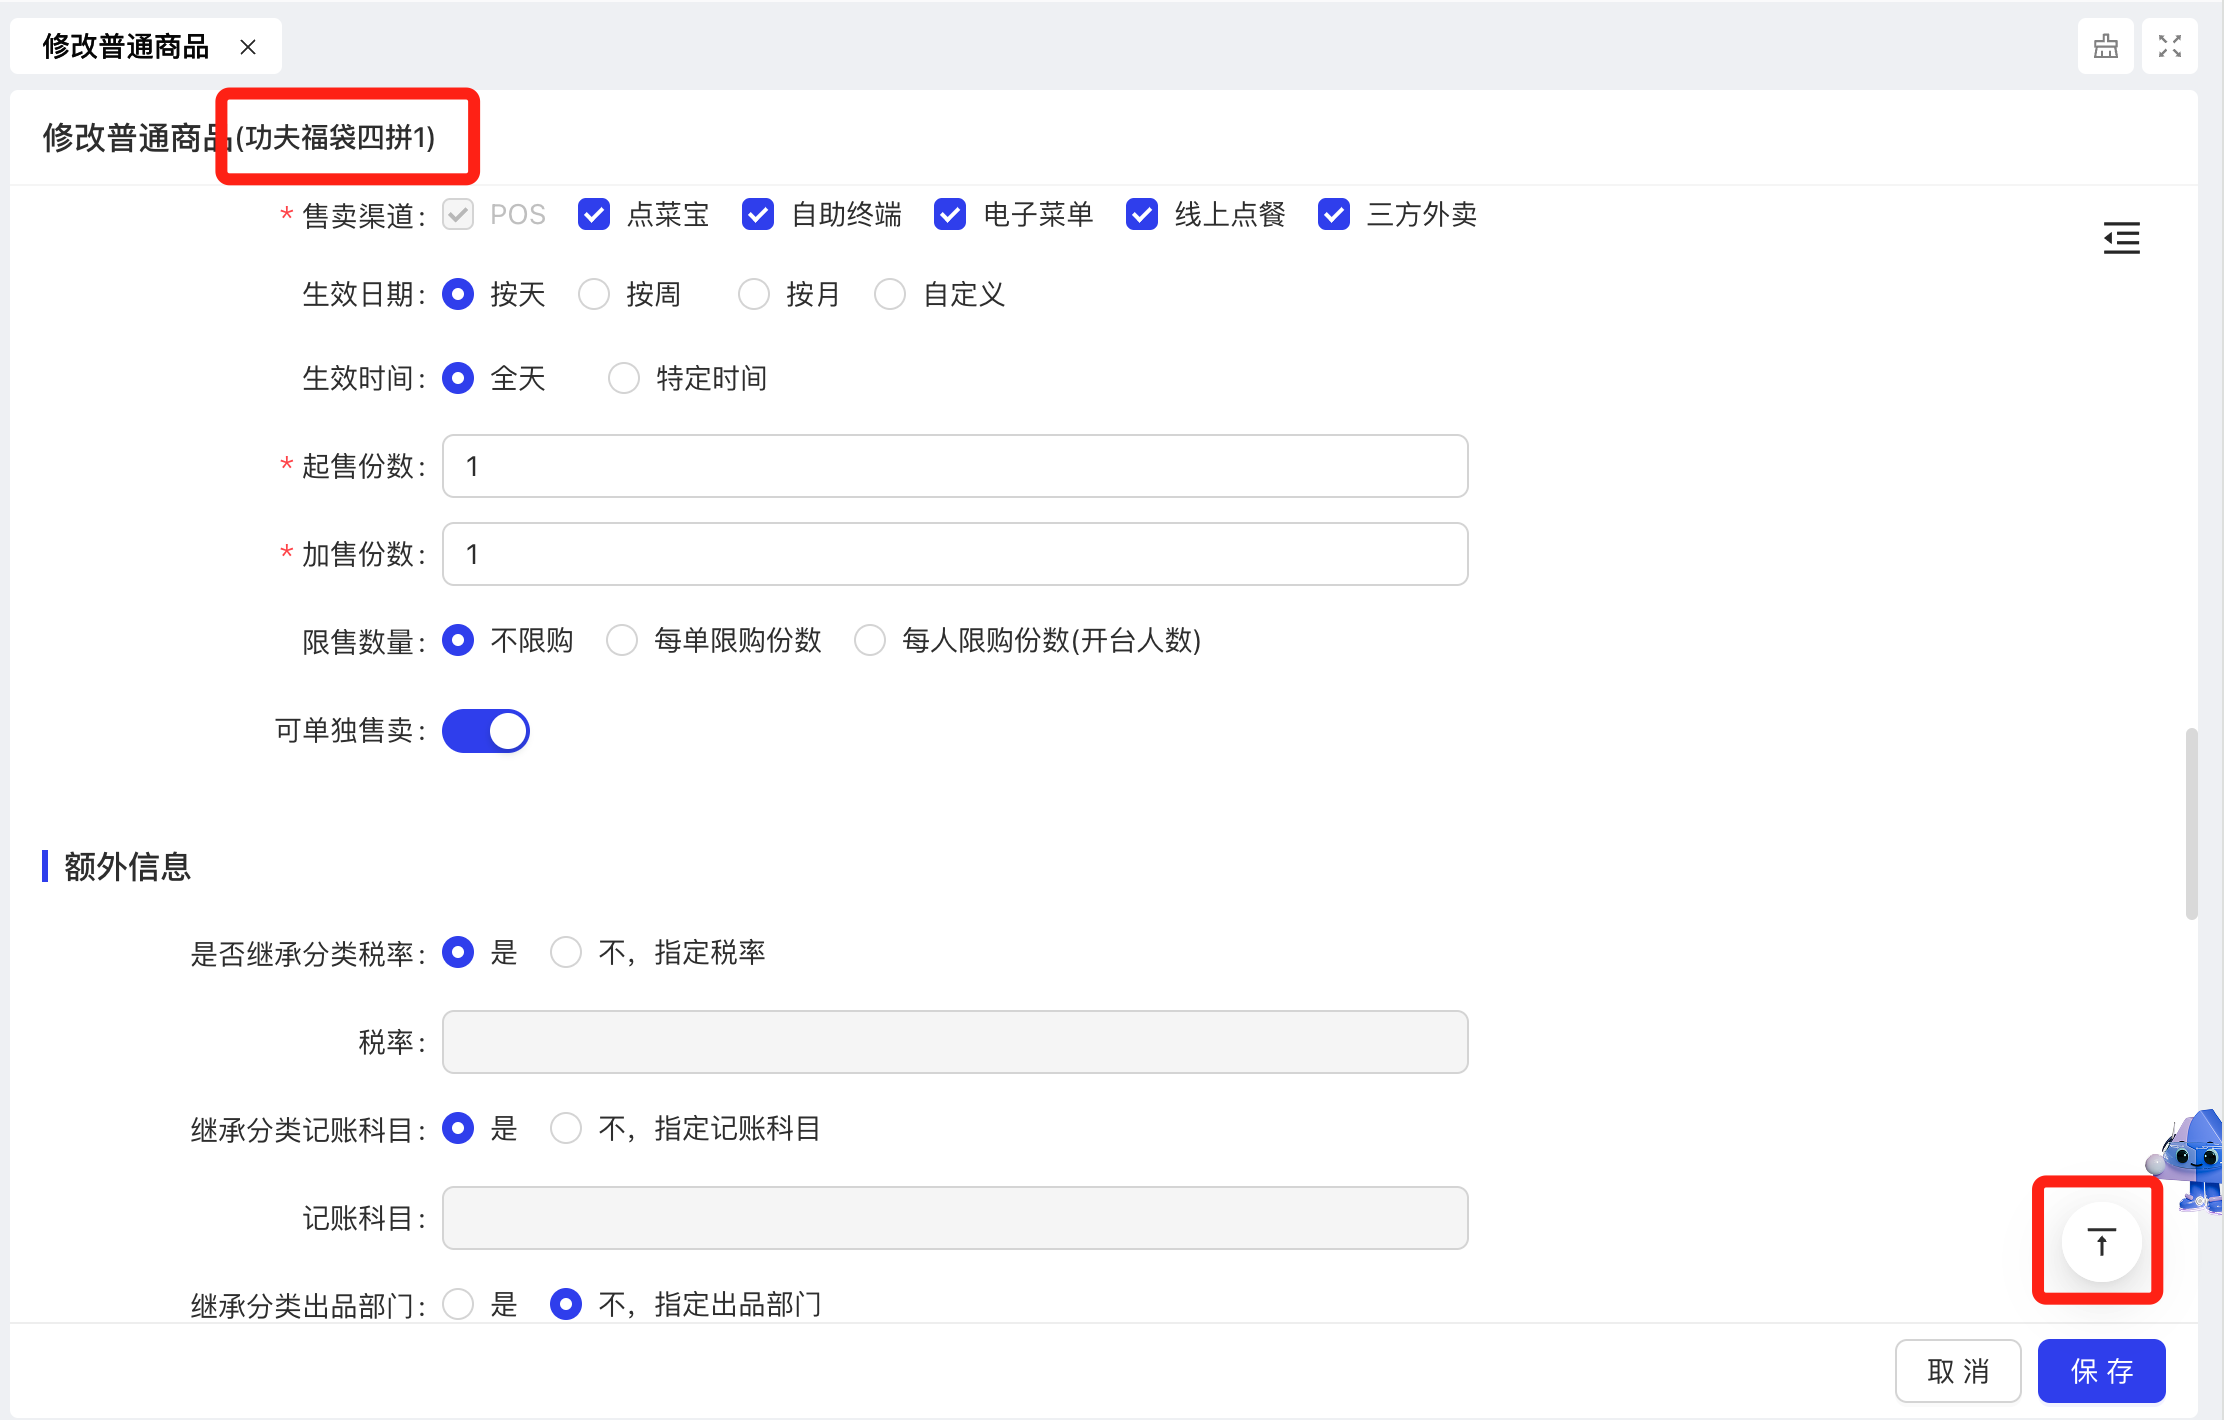Select 每单限购份数 option

coord(622,640)
